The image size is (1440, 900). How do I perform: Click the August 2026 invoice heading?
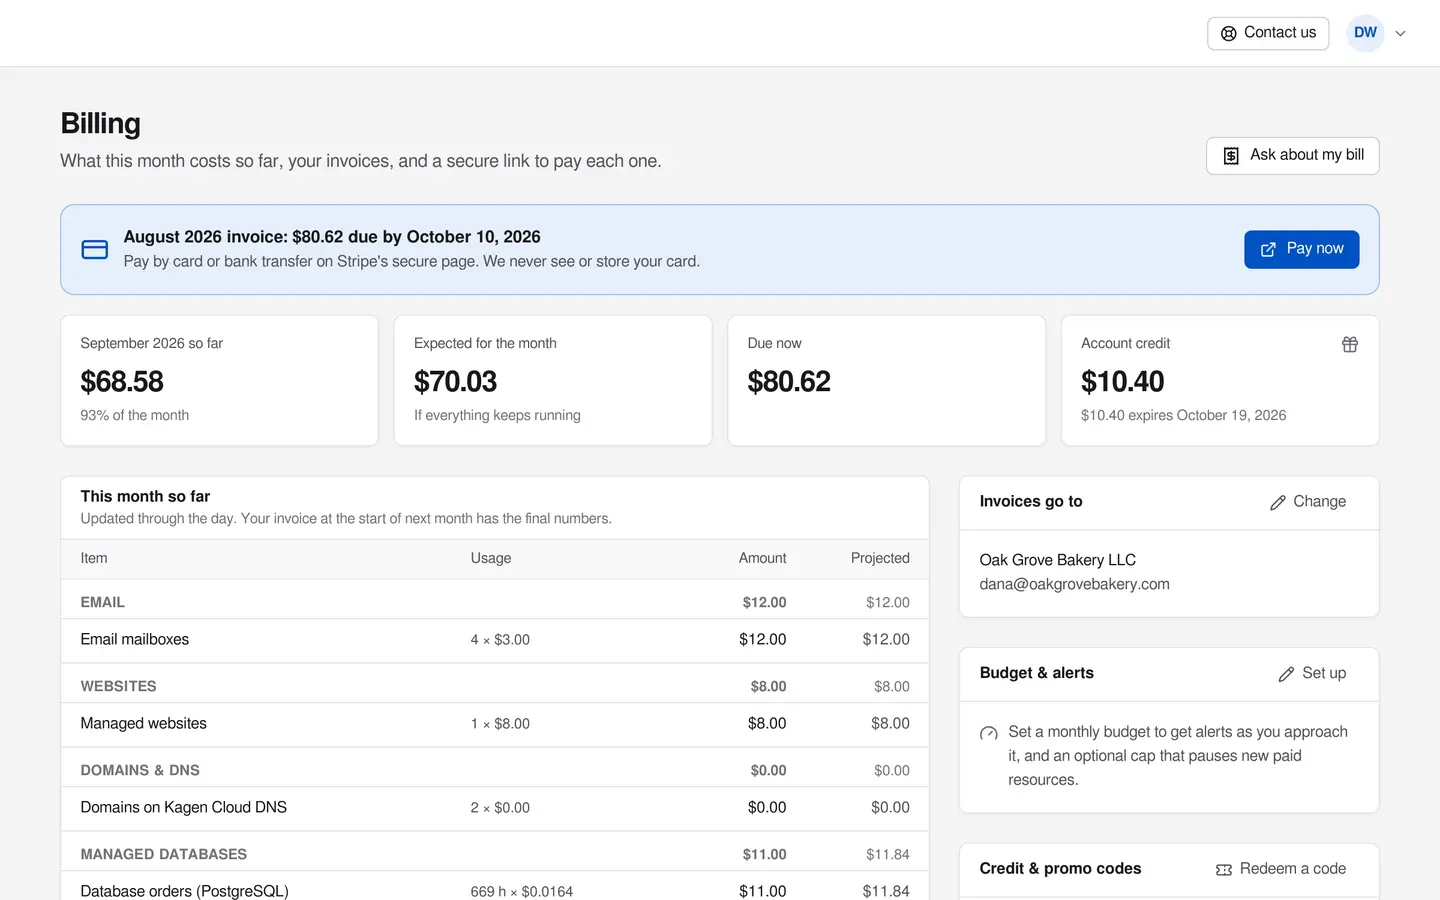pyautogui.click(x=332, y=237)
